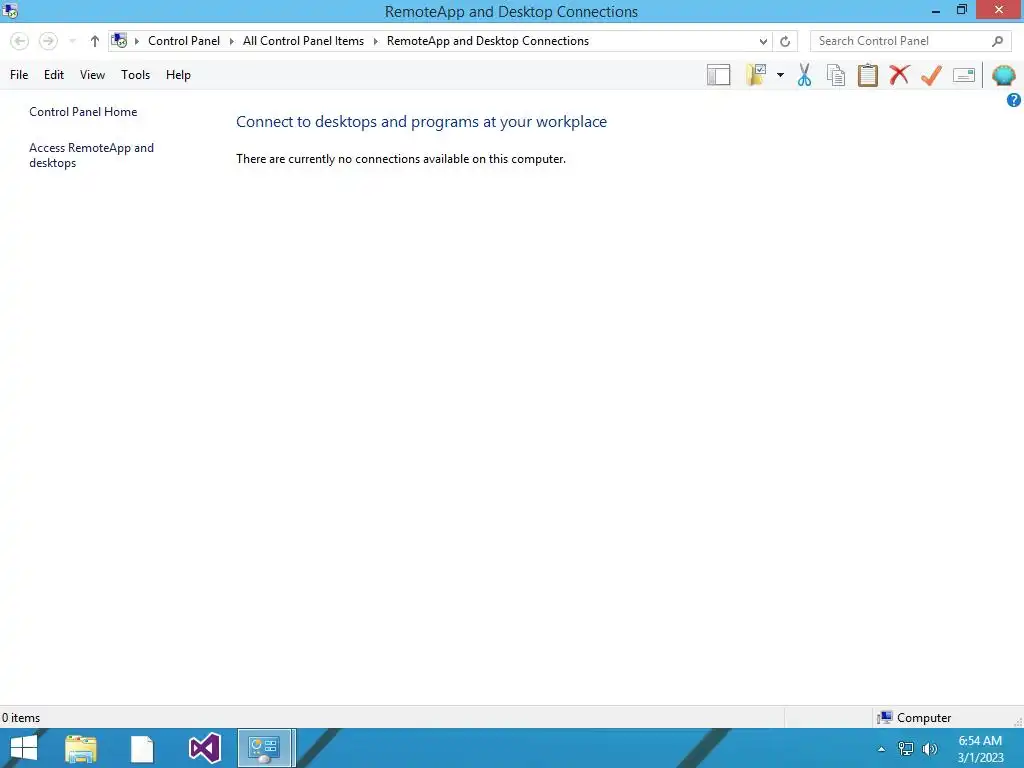Open Help via blue question mark

[1014, 100]
